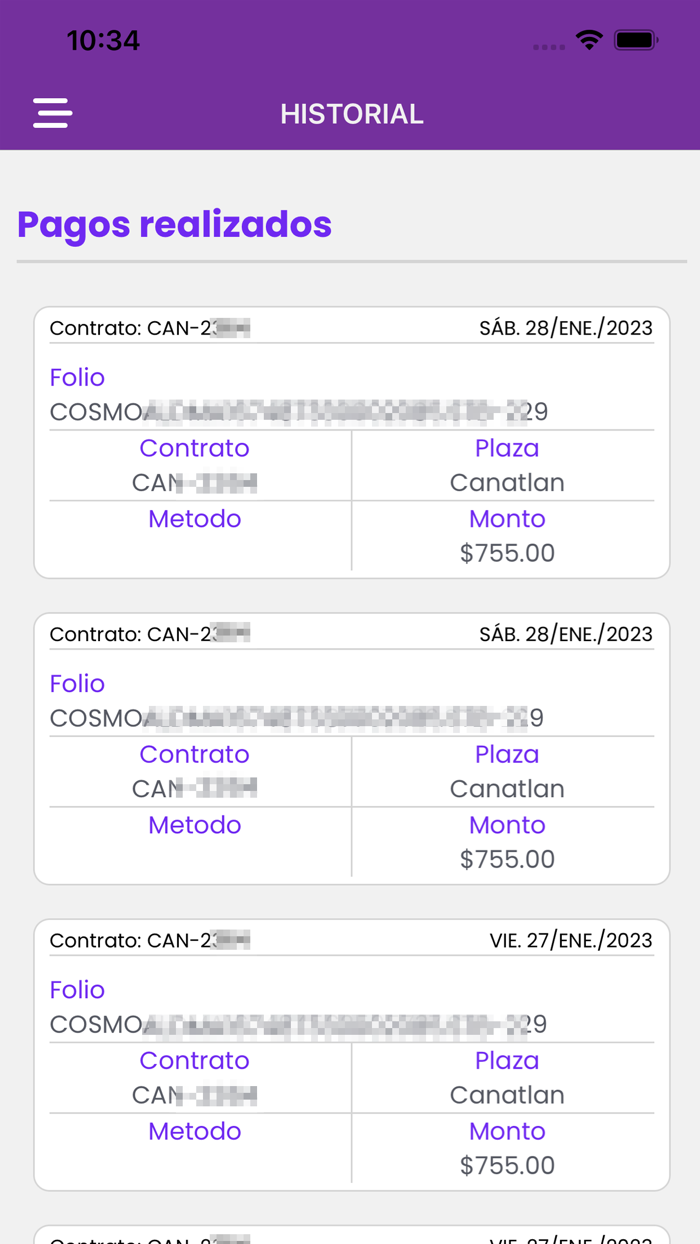Tap the cellular signal dots icon
The width and height of the screenshot is (700, 1244).
[x=549, y=45]
